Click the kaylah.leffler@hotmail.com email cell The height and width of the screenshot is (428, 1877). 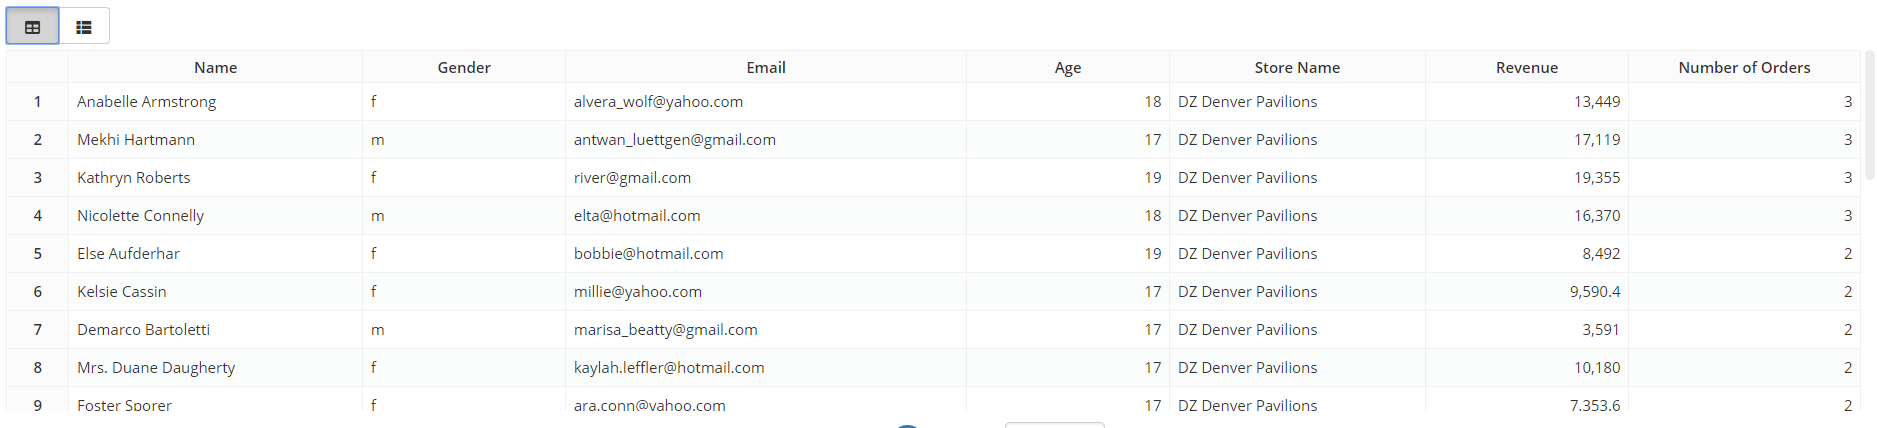tap(669, 368)
